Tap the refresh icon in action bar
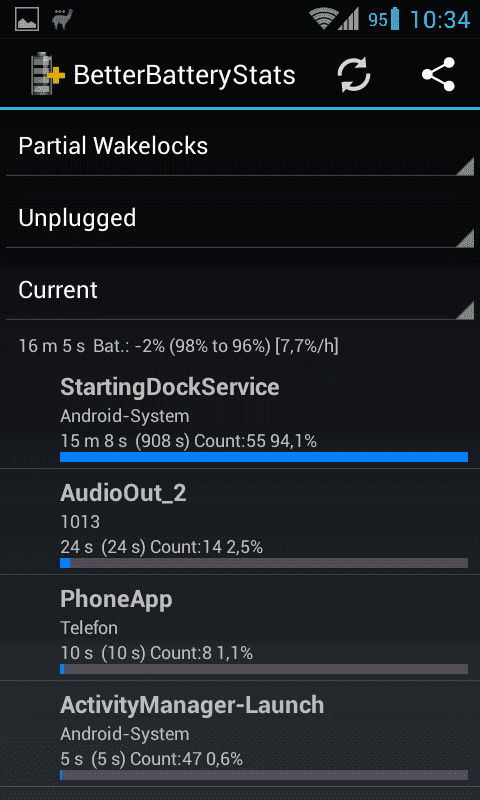This screenshot has height=800, width=480. pos(353,75)
